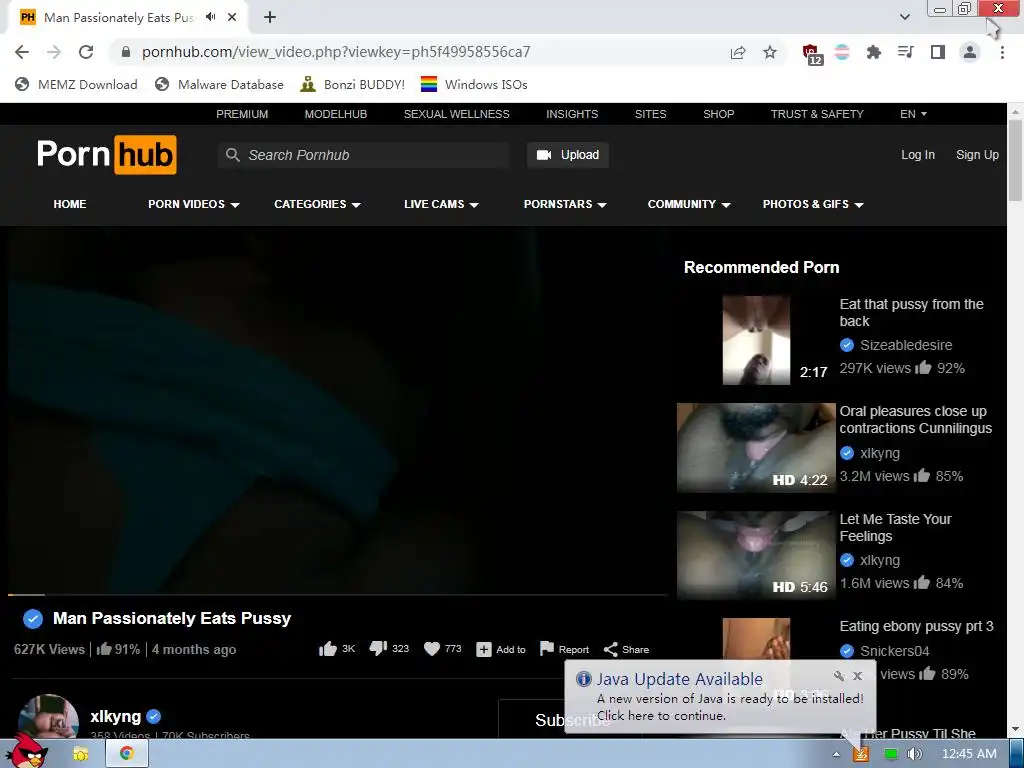1024x768 pixels.
Task: Open the SHOP top bar link
Action: coord(718,114)
